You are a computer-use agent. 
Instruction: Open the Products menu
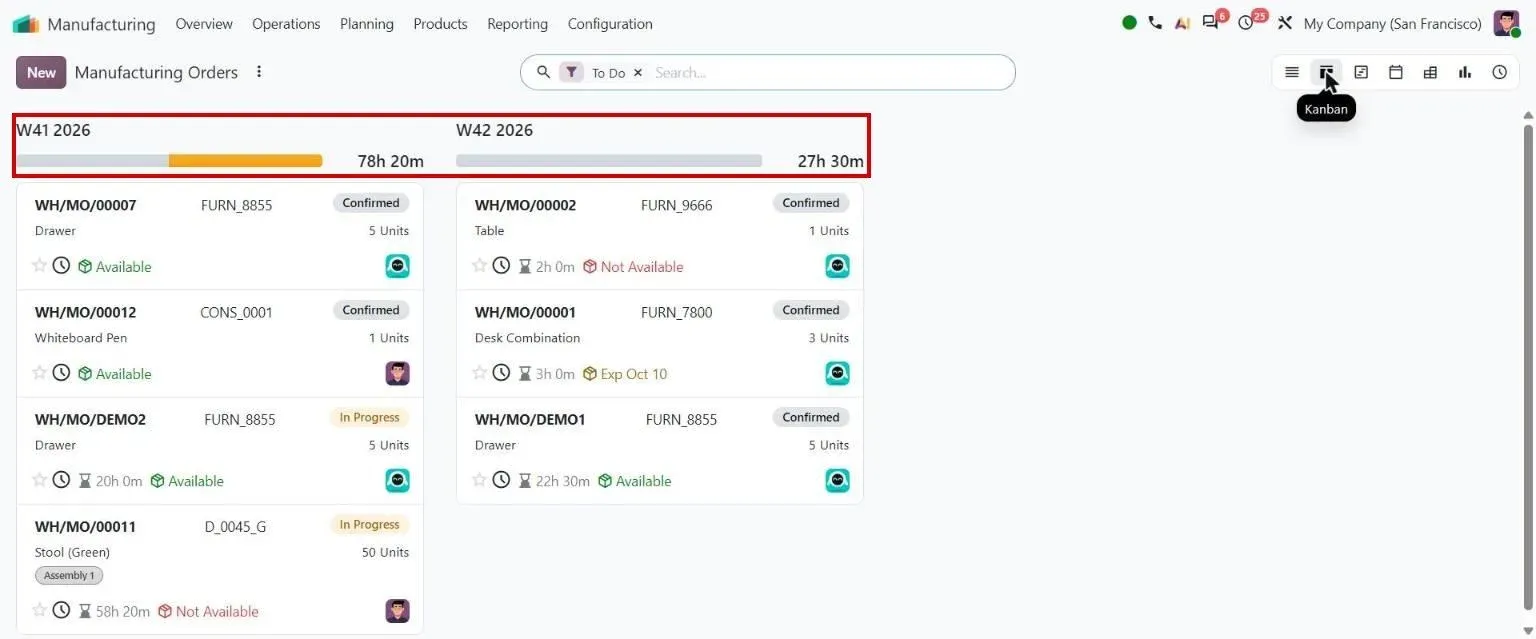[x=440, y=23]
